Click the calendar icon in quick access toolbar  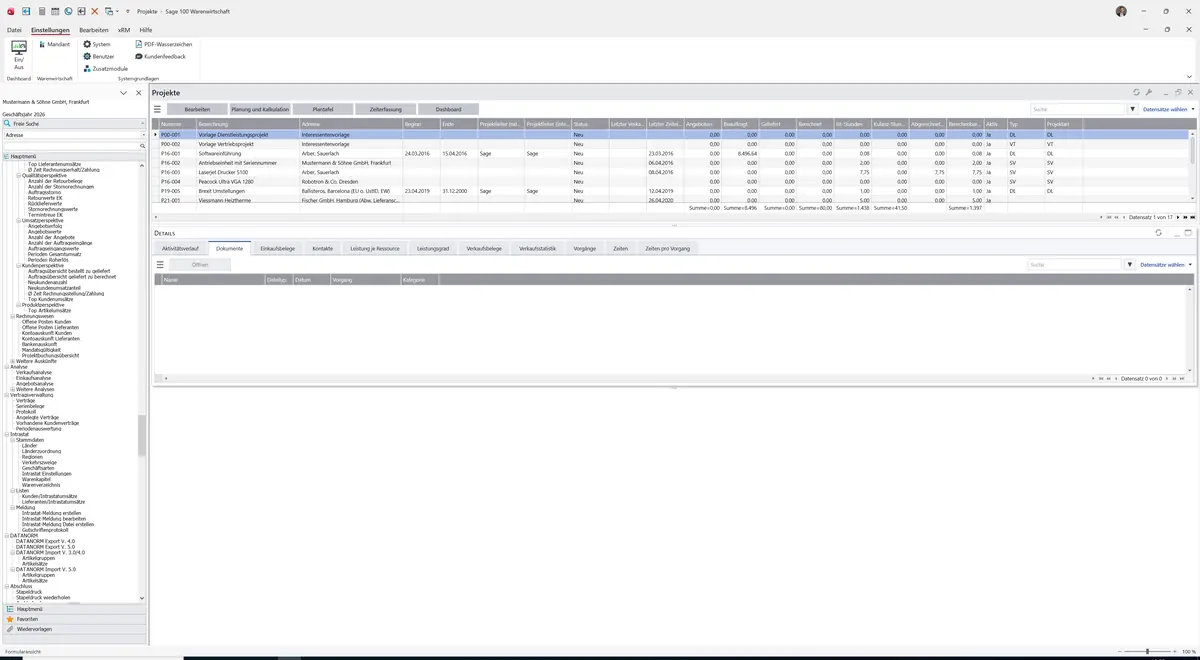click(x=54, y=11)
